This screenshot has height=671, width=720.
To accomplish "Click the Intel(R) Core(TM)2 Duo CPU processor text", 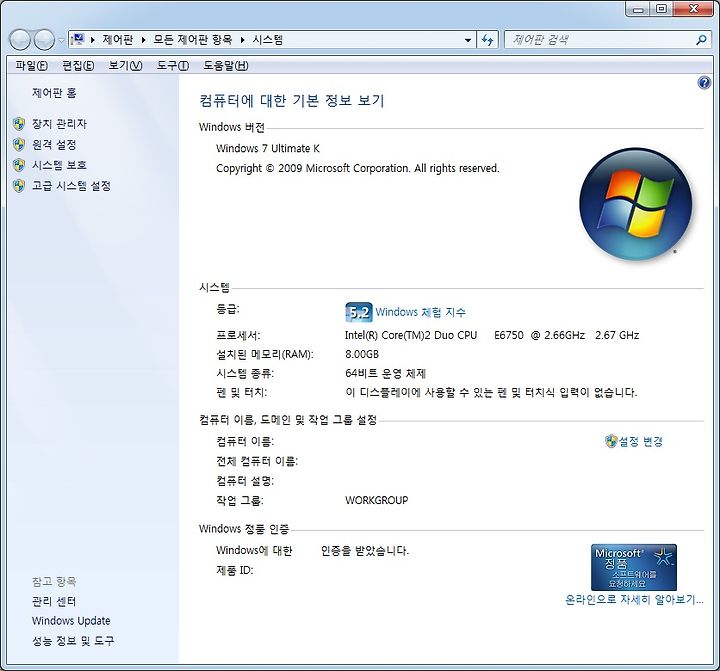I will (411, 335).
